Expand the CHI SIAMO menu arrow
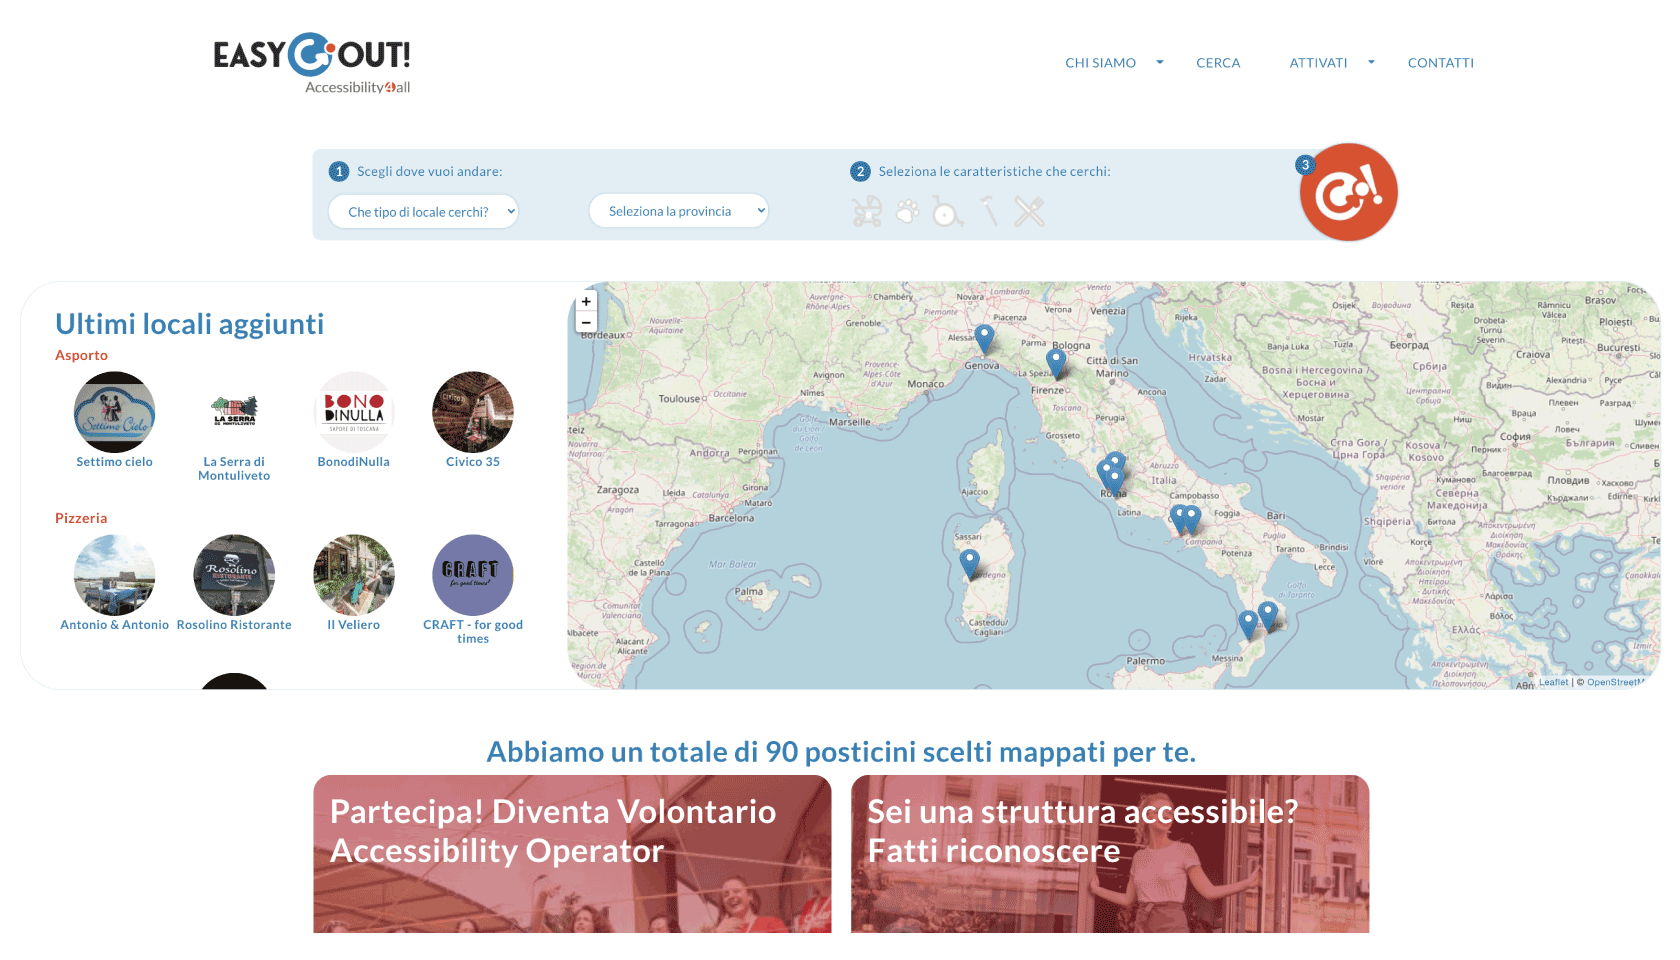 1160,62
